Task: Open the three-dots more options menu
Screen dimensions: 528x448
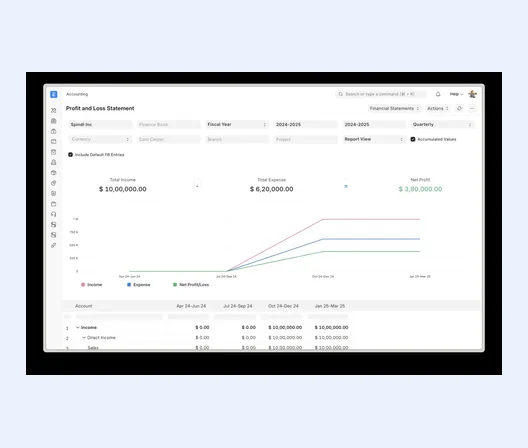Action: point(472,108)
